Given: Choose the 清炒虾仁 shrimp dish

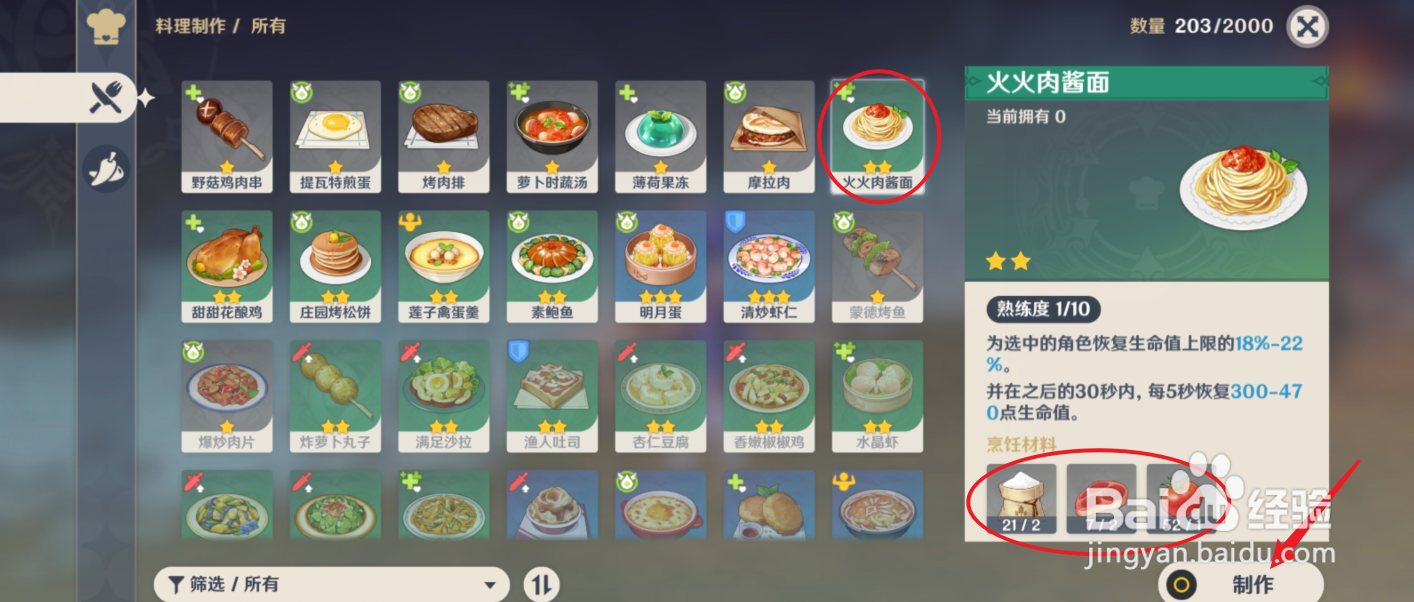Looking at the screenshot, I should coord(768,267).
